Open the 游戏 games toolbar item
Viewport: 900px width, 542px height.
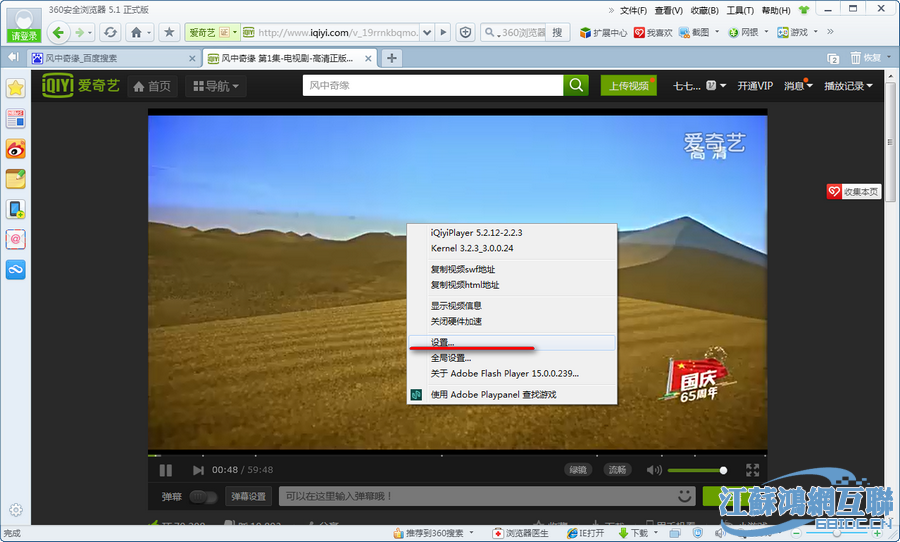[793, 33]
